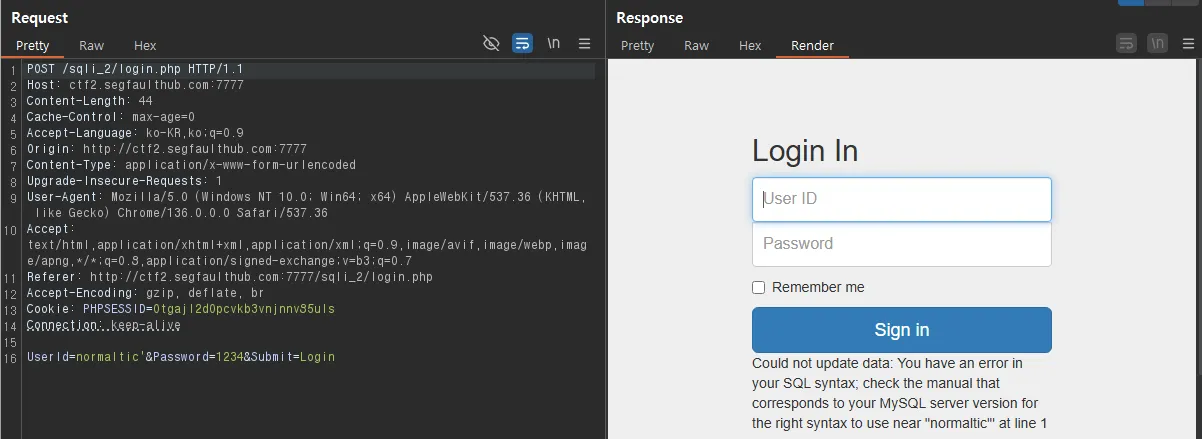The image size is (1202, 439).
Task: Switch the Request view to Pretty tab
Action: coord(33,45)
